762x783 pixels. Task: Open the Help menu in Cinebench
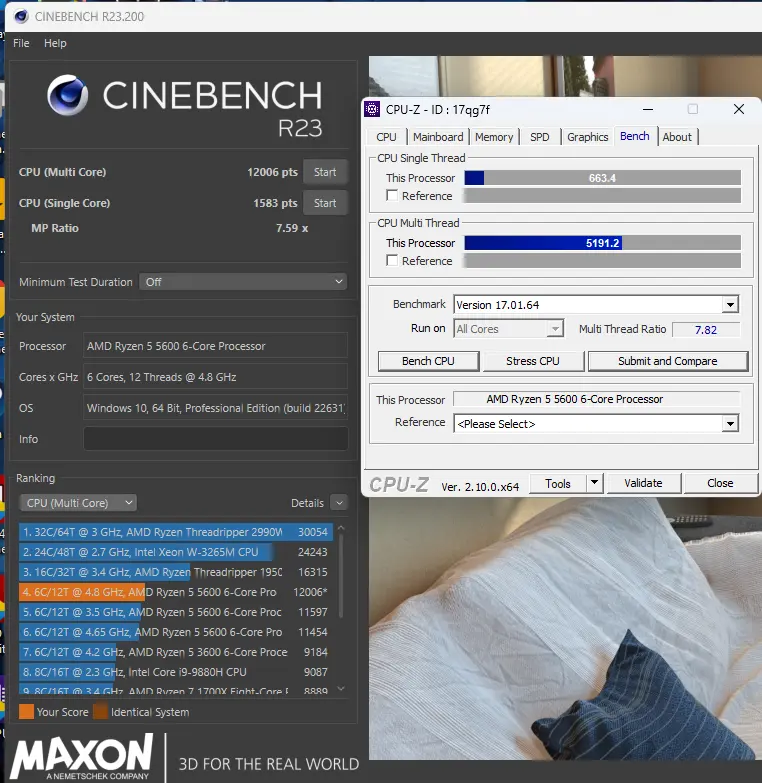click(55, 43)
